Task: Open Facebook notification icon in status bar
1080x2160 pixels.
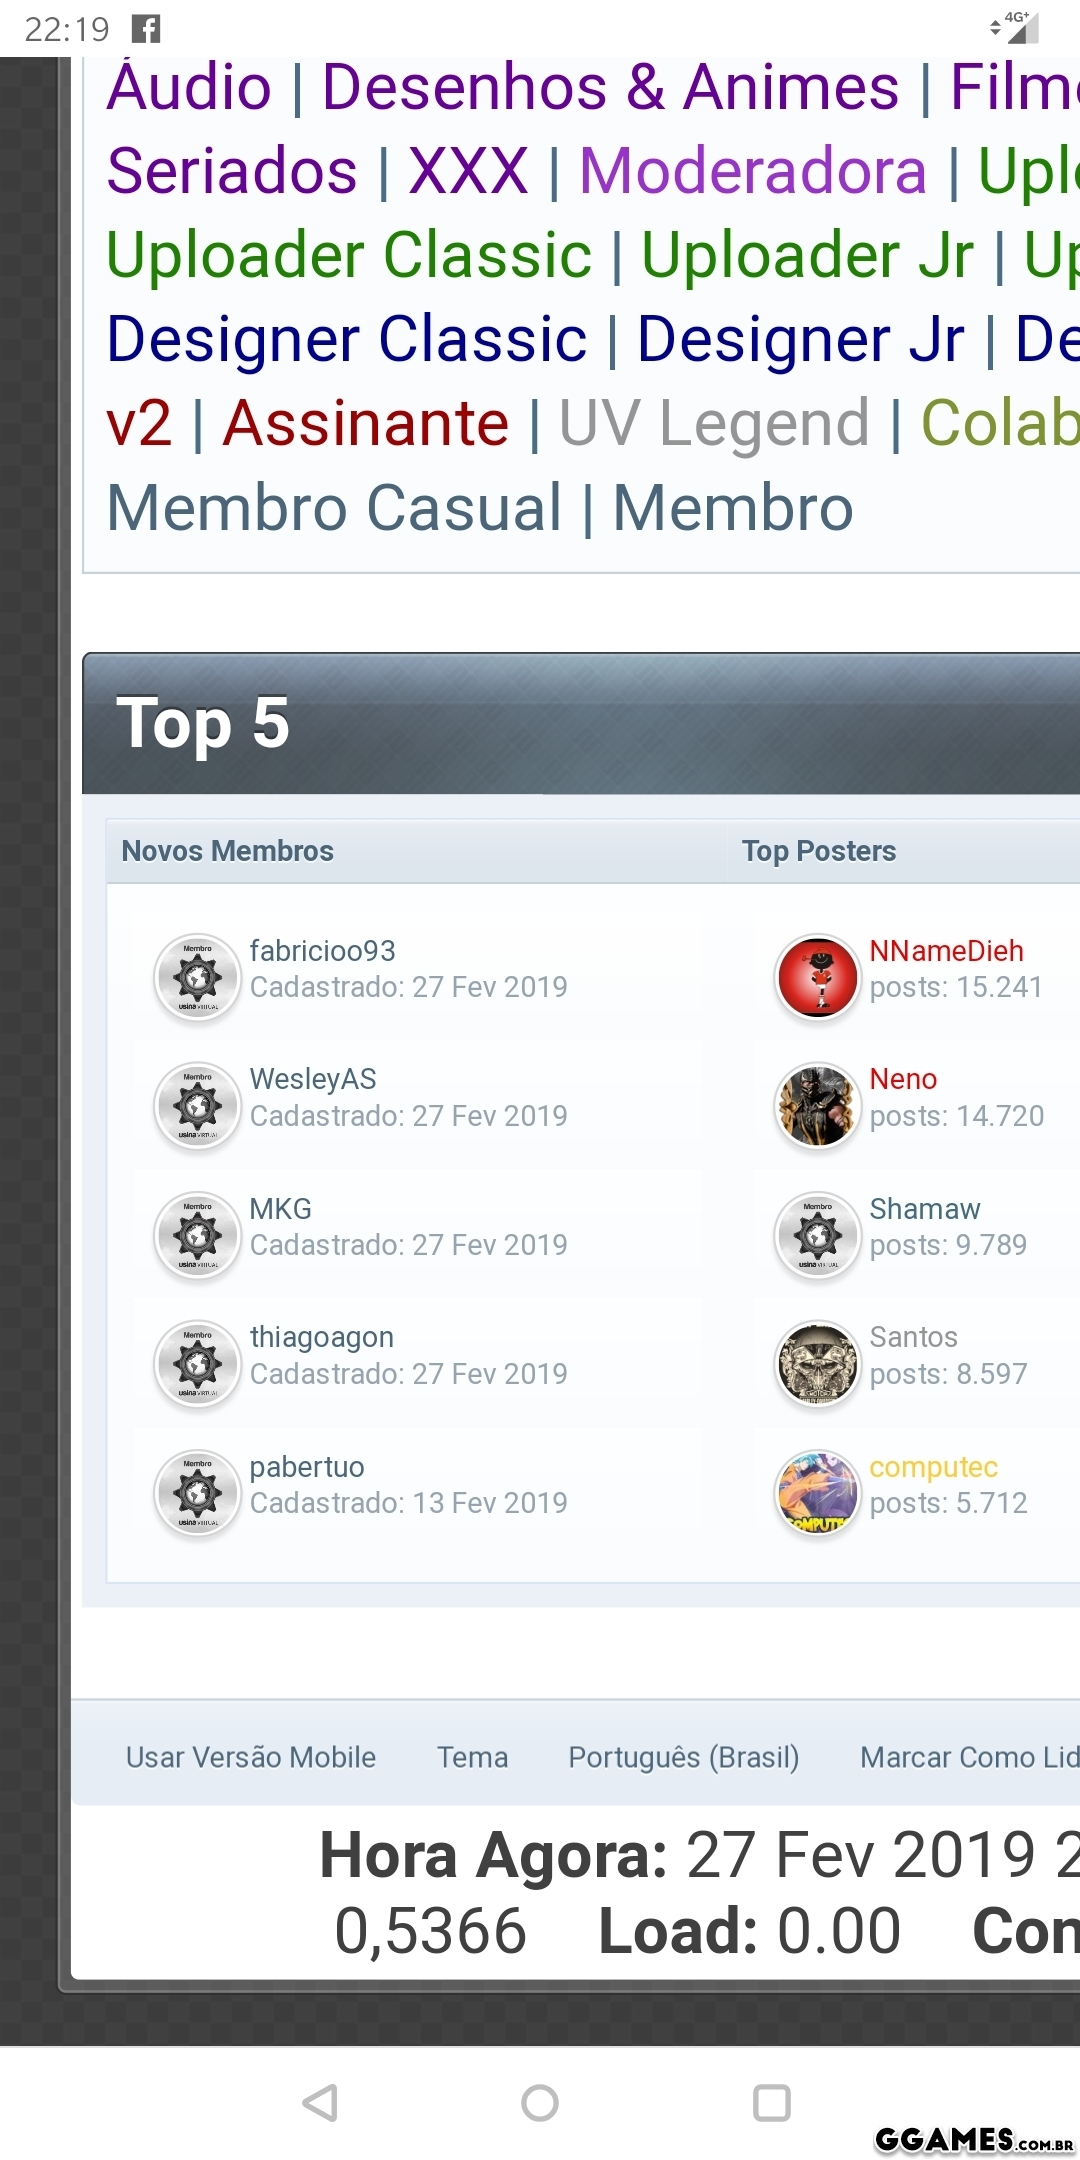Action: [146, 29]
